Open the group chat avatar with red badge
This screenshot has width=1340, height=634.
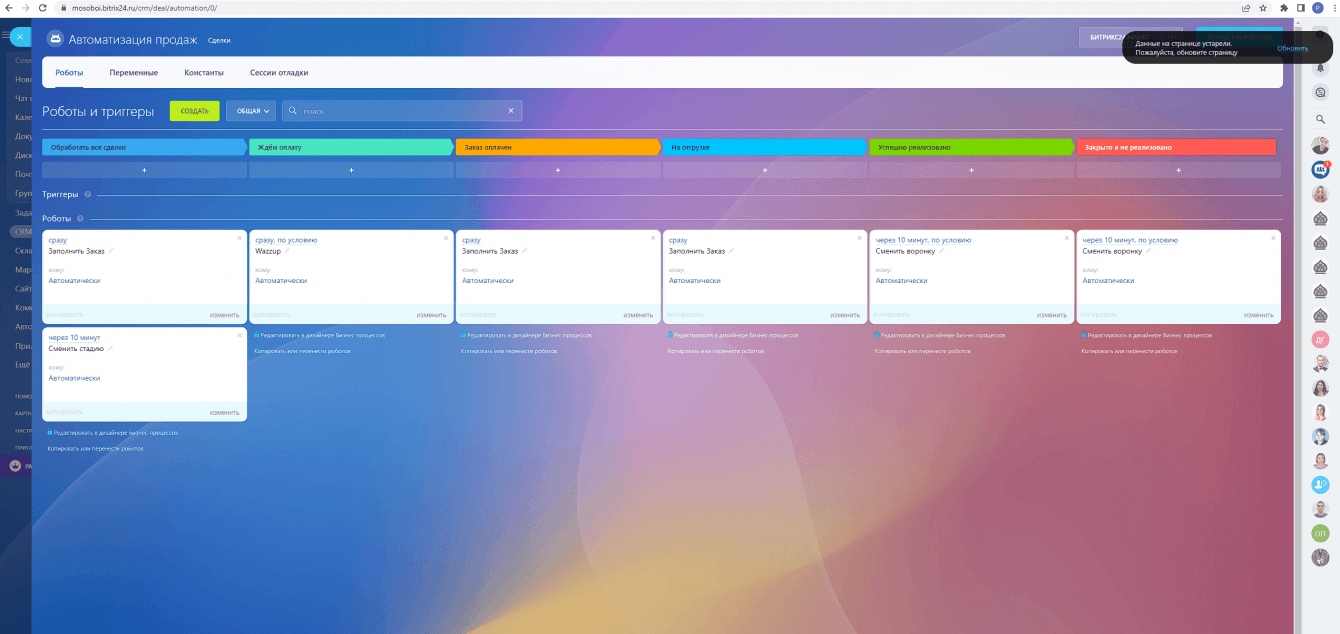tap(1320, 169)
